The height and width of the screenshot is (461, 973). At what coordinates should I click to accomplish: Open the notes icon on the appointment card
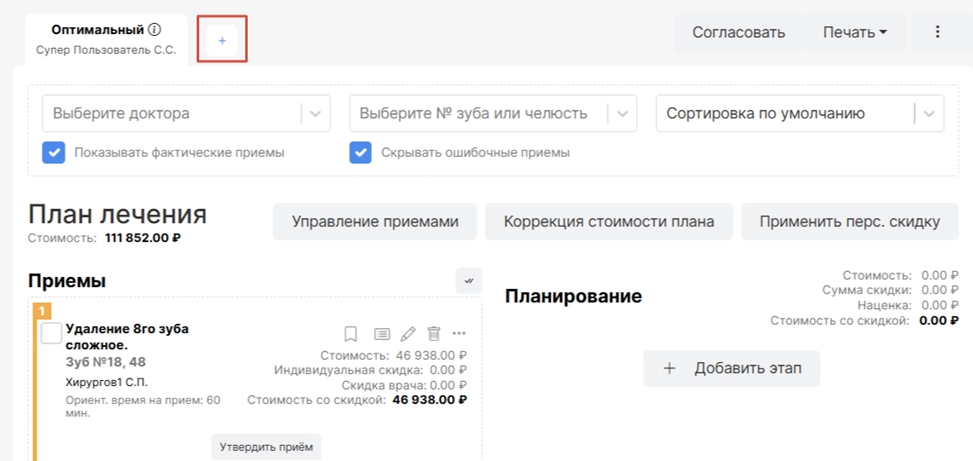coord(381,333)
